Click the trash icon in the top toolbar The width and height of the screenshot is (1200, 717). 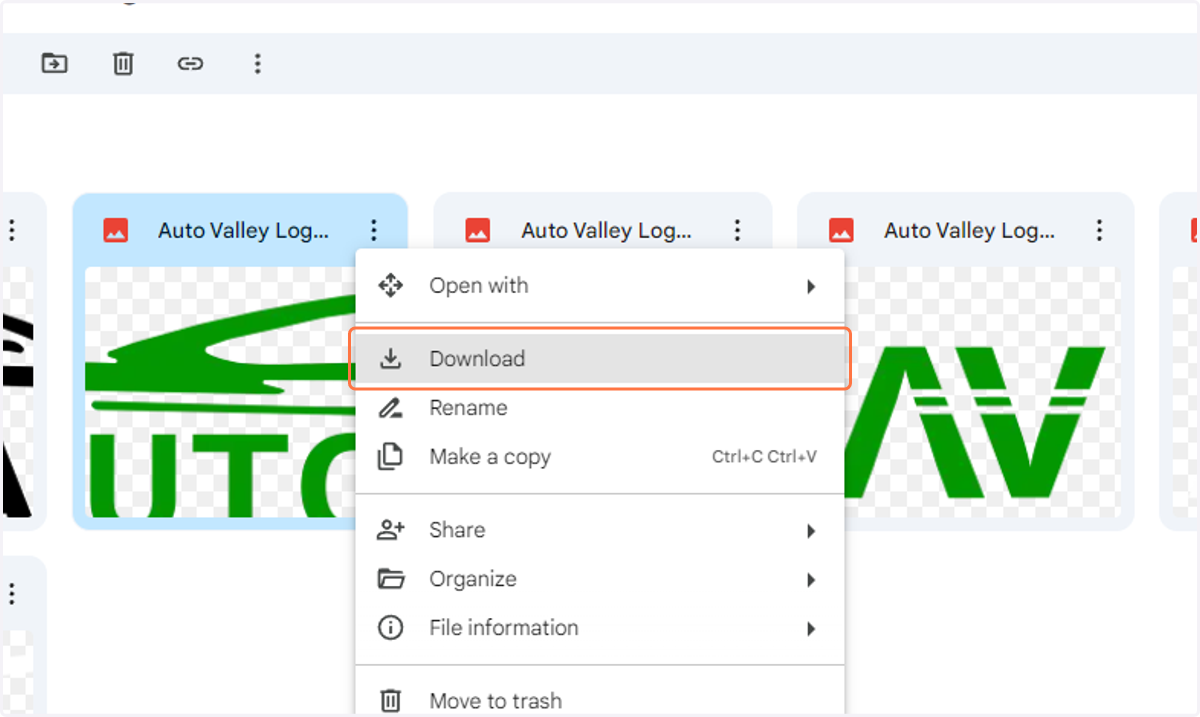coord(123,64)
